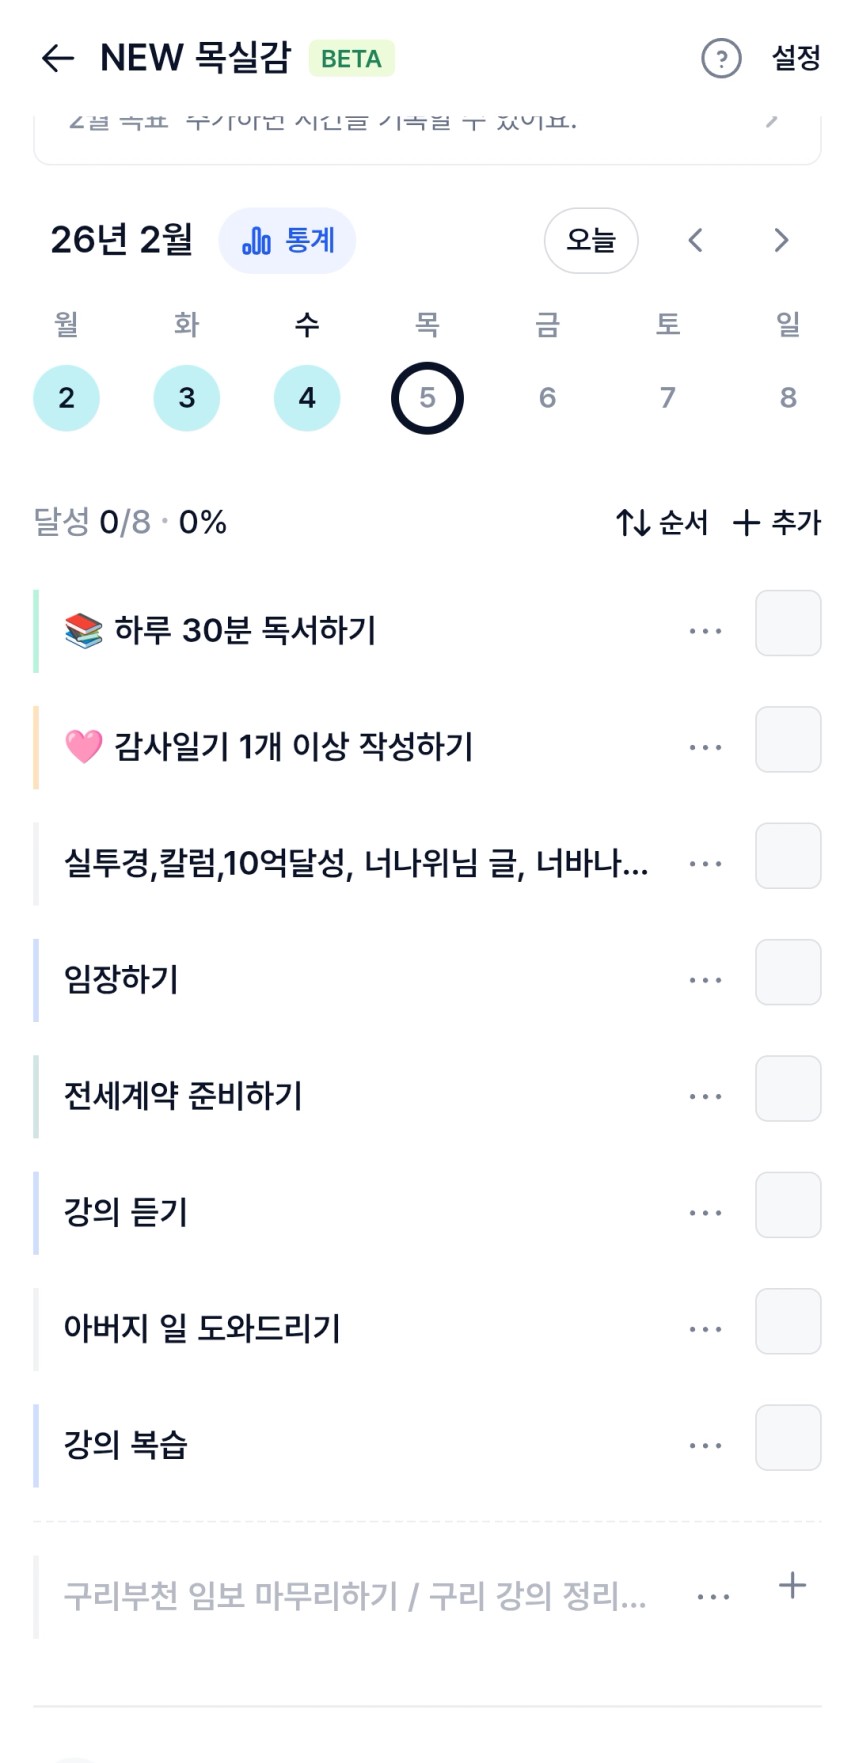
Task: Select Monday the 2nd in calendar
Action: [66, 398]
